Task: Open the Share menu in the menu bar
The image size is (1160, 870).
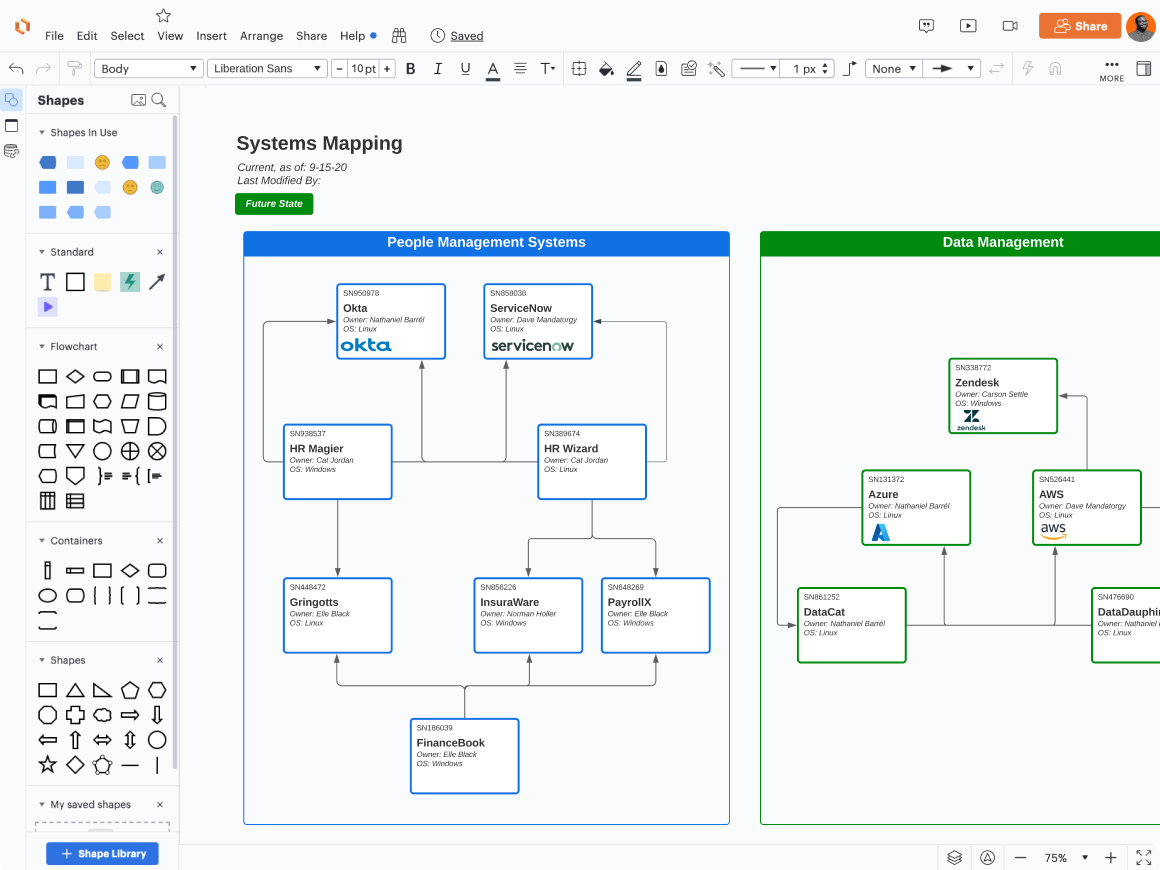Action: coord(311,35)
